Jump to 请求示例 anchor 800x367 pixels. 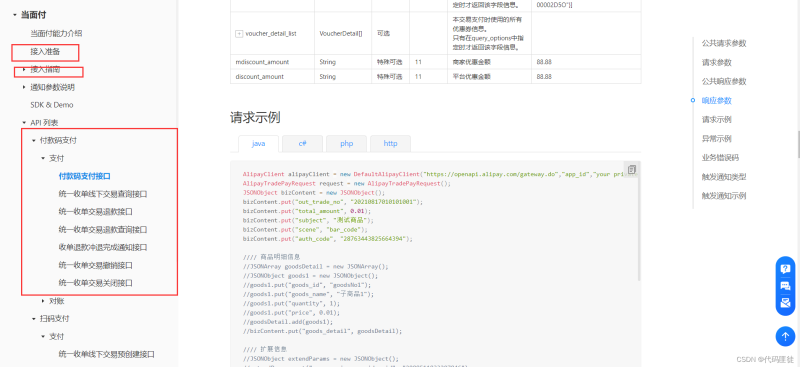pos(716,119)
